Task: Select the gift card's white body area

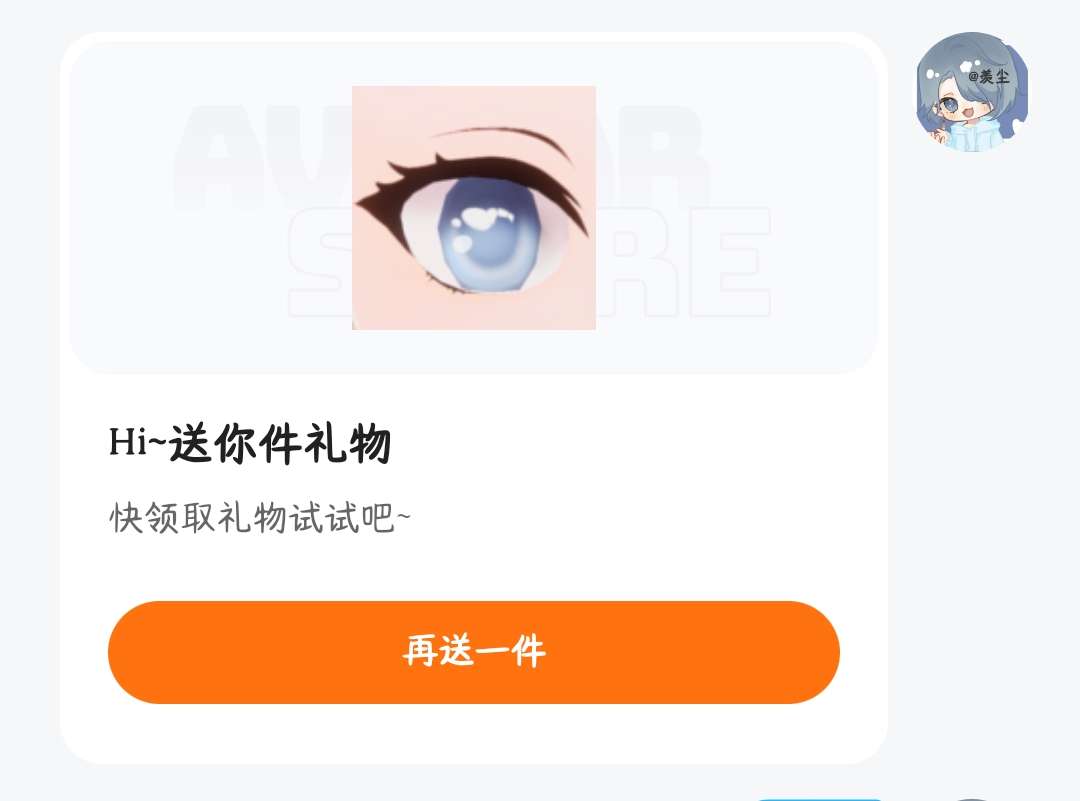Action: click(x=474, y=565)
